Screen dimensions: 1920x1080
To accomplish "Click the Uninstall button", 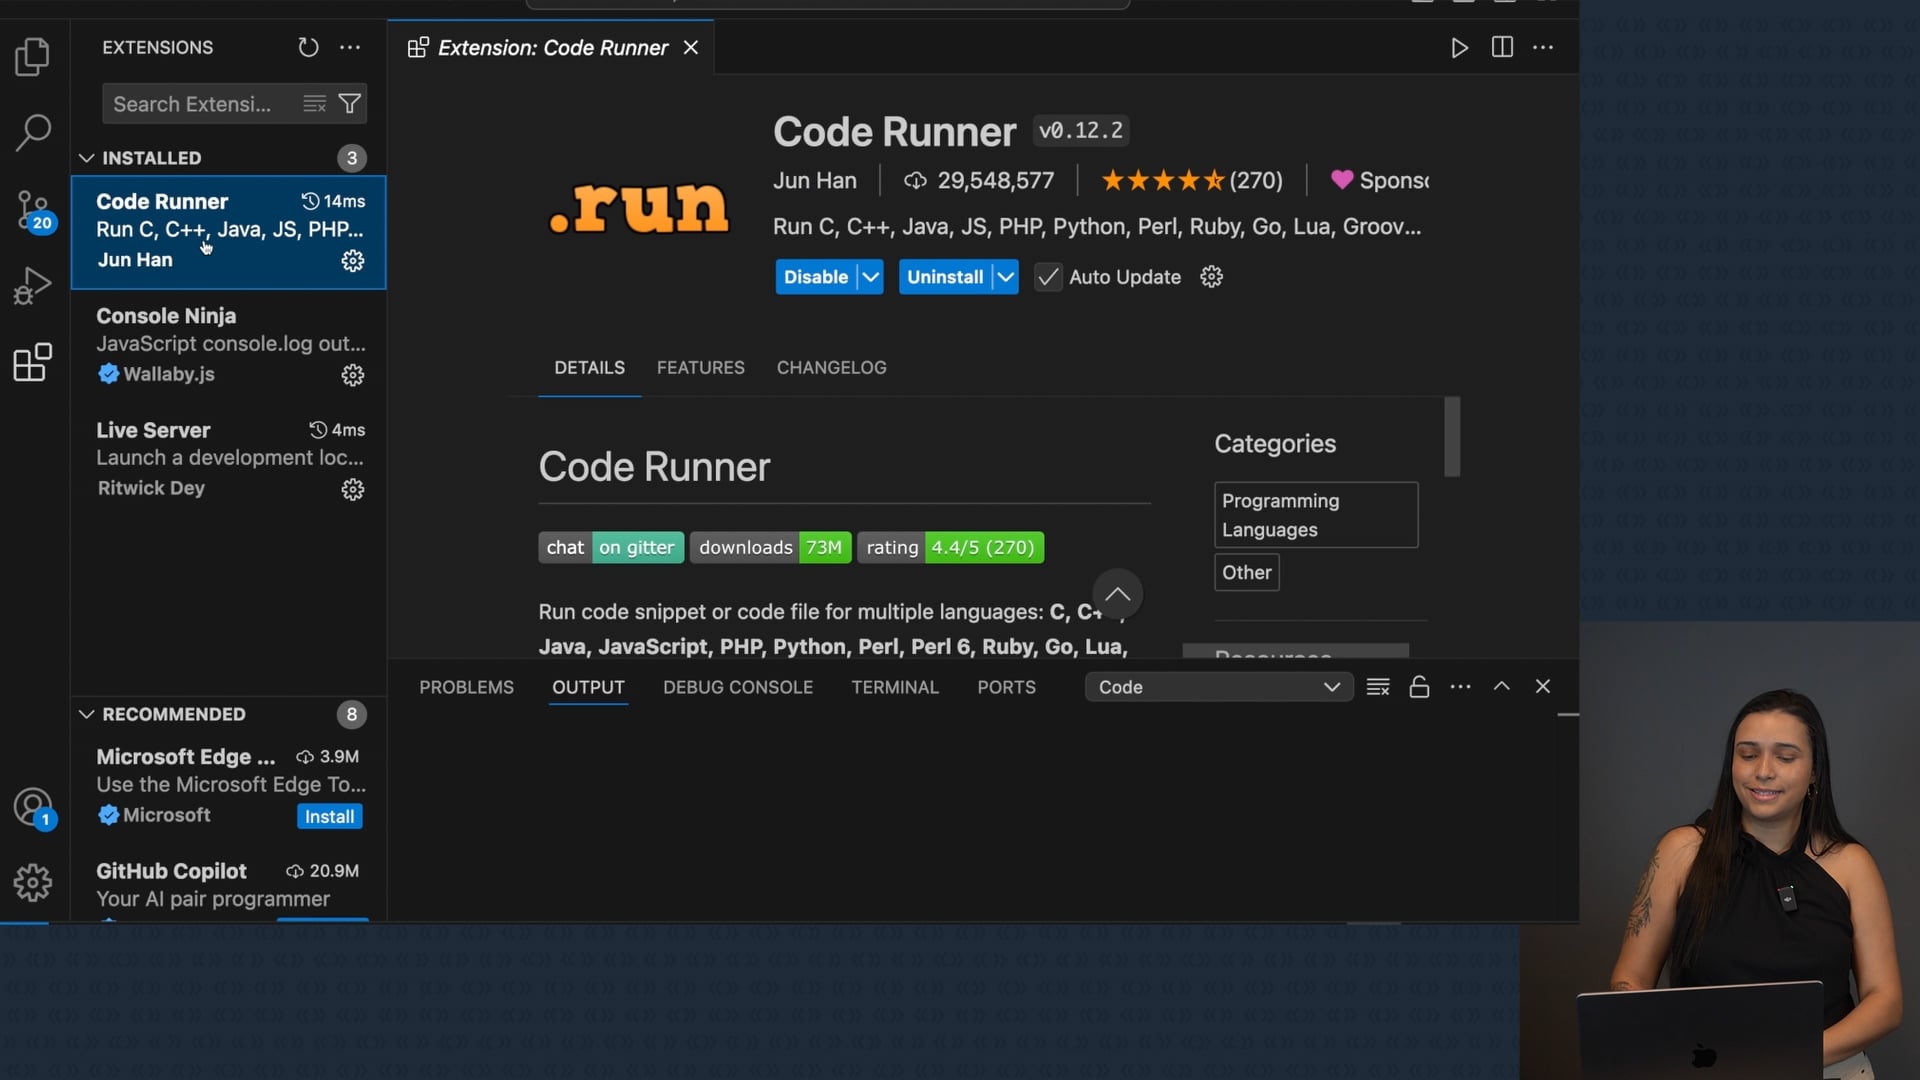I will pos(944,277).
